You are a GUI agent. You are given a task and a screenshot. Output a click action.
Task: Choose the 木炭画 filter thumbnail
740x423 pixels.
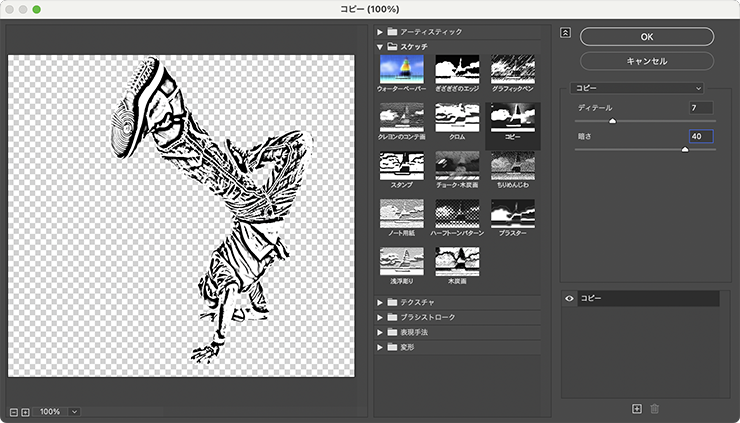click(x=457, y=261)
